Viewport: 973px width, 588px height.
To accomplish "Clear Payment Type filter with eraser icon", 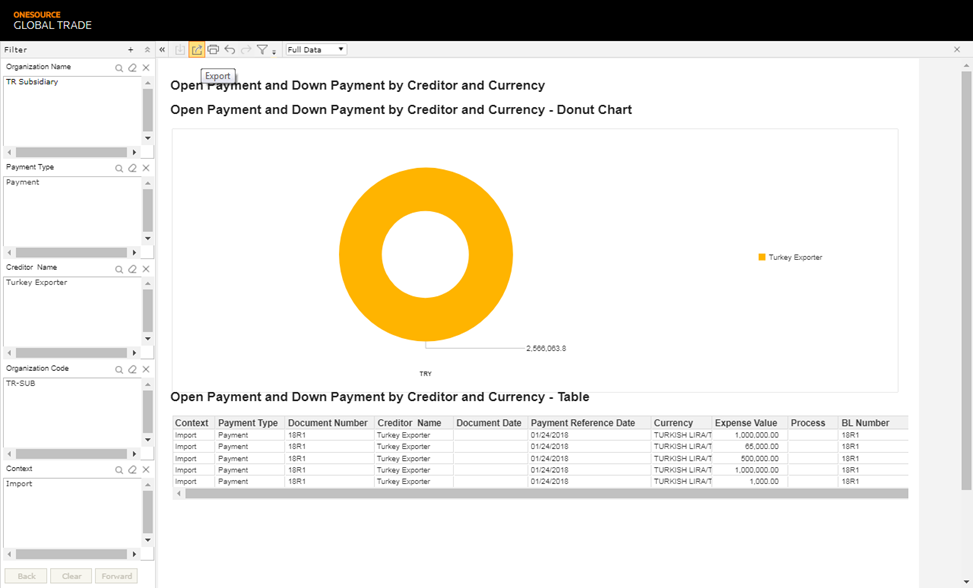I will (x=132, y=168).
